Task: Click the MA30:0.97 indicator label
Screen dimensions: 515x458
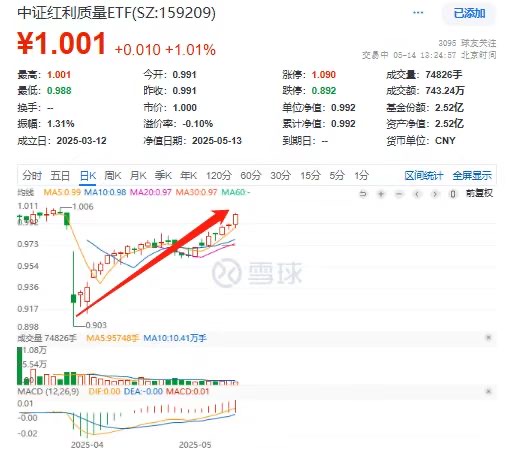Action: [196, 192]
